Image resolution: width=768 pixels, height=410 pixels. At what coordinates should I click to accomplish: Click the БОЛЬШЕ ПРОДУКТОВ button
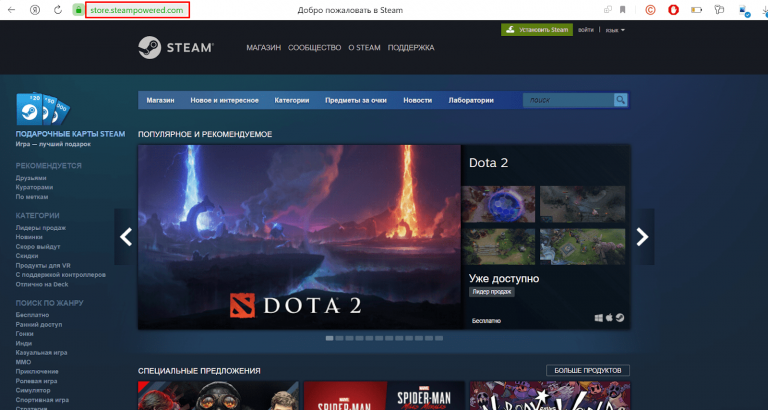click(x=588, y=370)
